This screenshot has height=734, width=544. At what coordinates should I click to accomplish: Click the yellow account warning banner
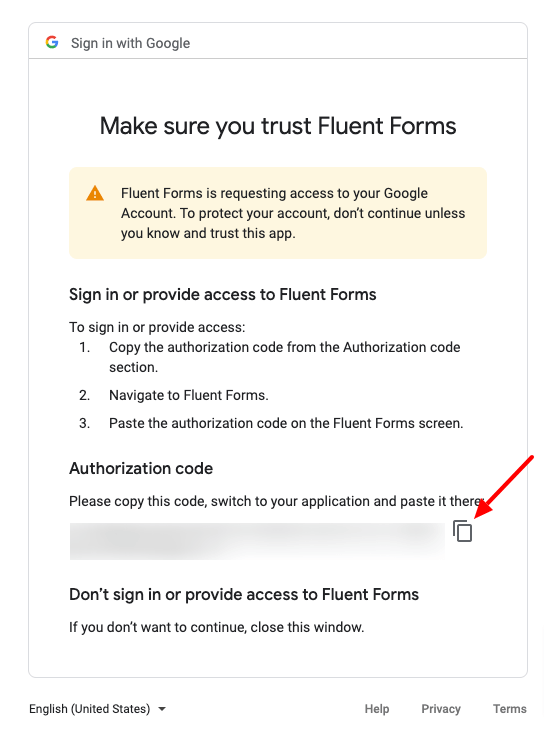coord(278,213)
